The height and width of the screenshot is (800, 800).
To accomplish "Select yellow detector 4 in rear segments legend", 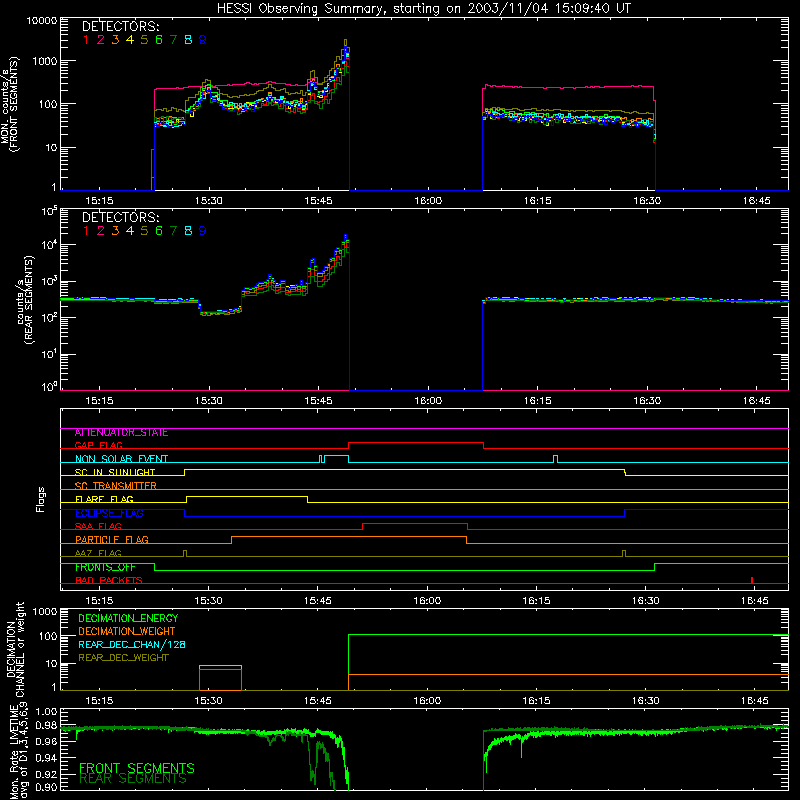I will (x=130, y=231).
